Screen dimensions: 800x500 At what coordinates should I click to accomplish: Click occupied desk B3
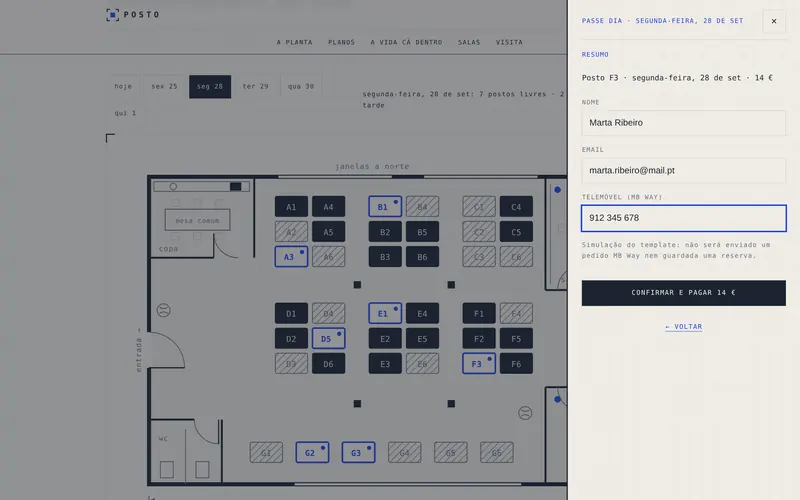385,257
